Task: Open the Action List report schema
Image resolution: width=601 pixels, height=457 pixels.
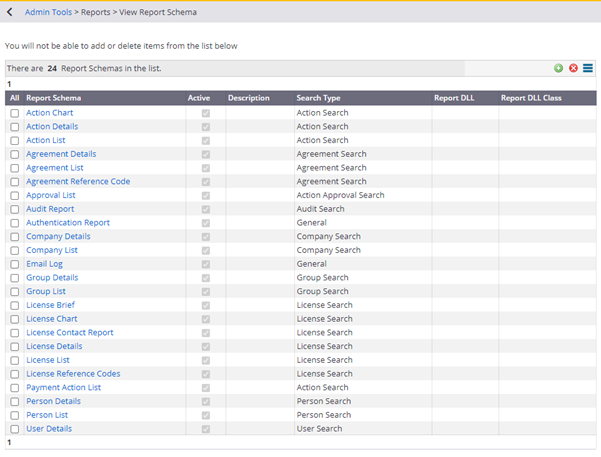Action: coord(46,140)
